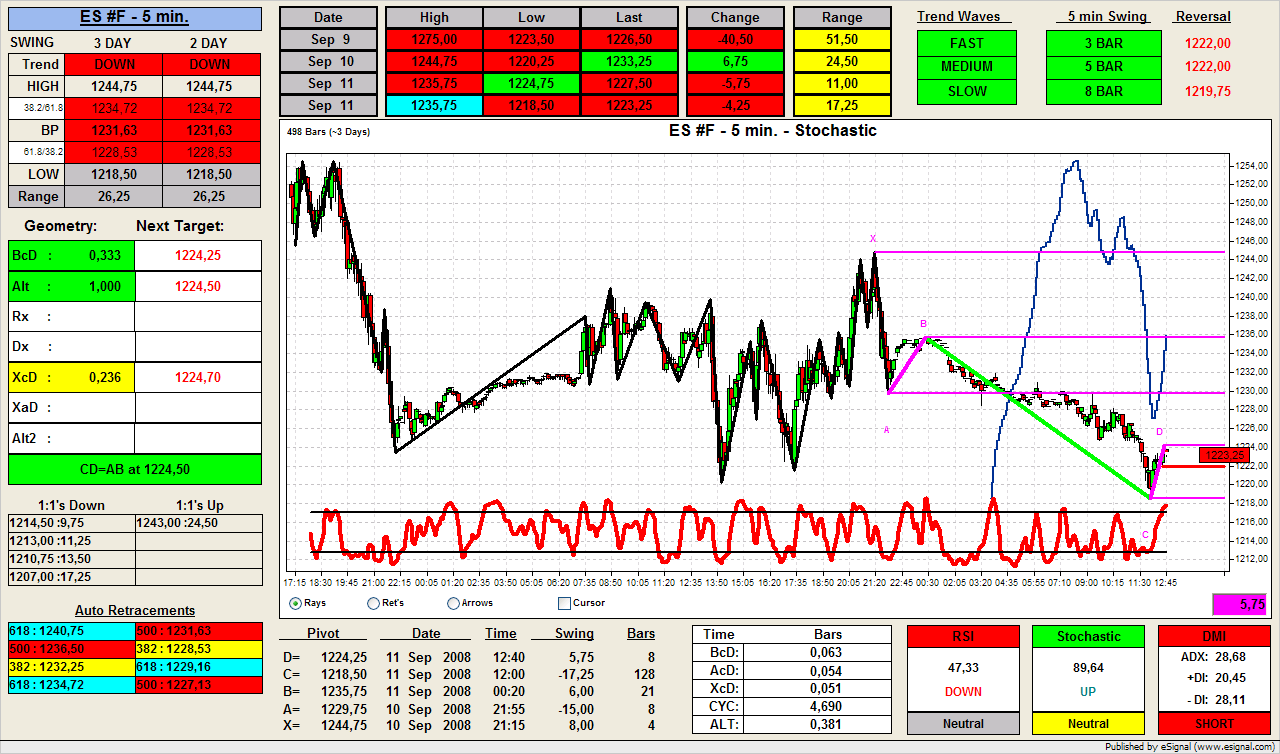1280x754 pixels.
Task: Click the green change value 6,75
Action: [x=736, y=62]
